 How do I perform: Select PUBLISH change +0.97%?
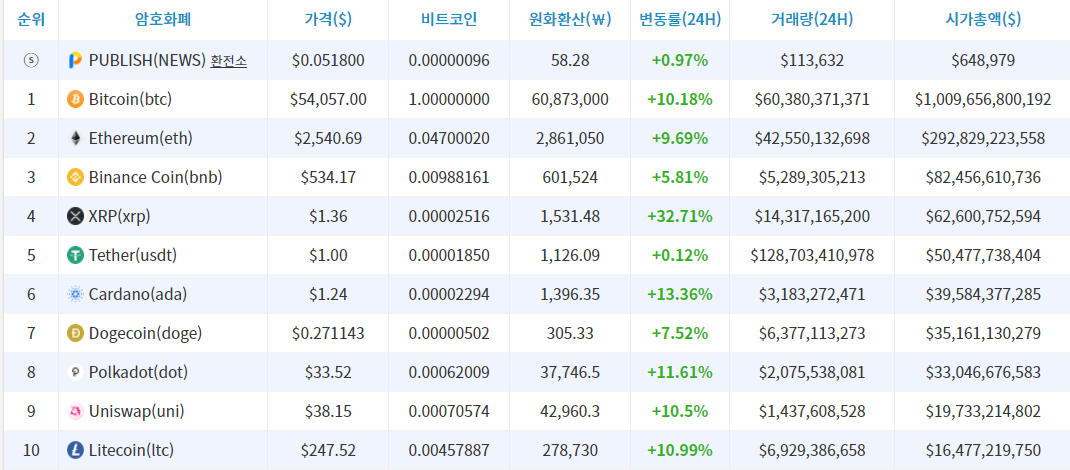click(680, 61)
